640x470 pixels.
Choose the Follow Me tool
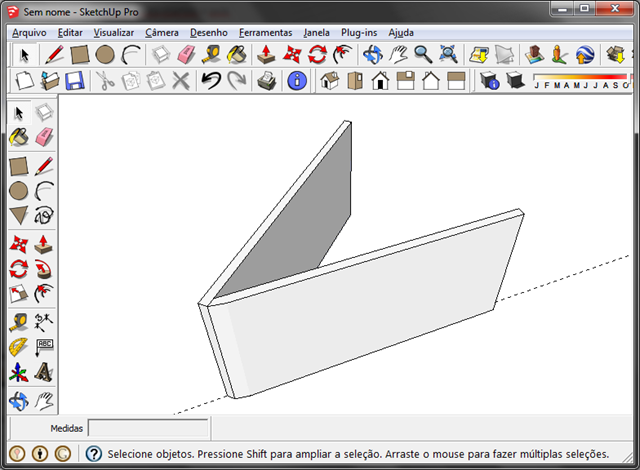pyautogui.click(x=44, y=269)
